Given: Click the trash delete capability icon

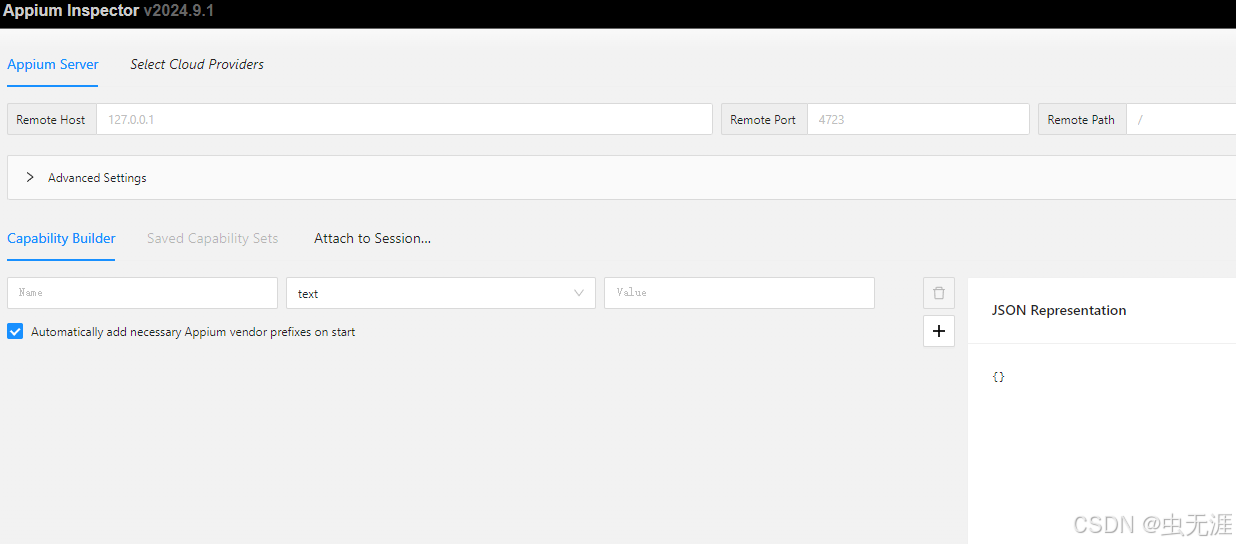Looking at the screenshot, I should [938, 293].
